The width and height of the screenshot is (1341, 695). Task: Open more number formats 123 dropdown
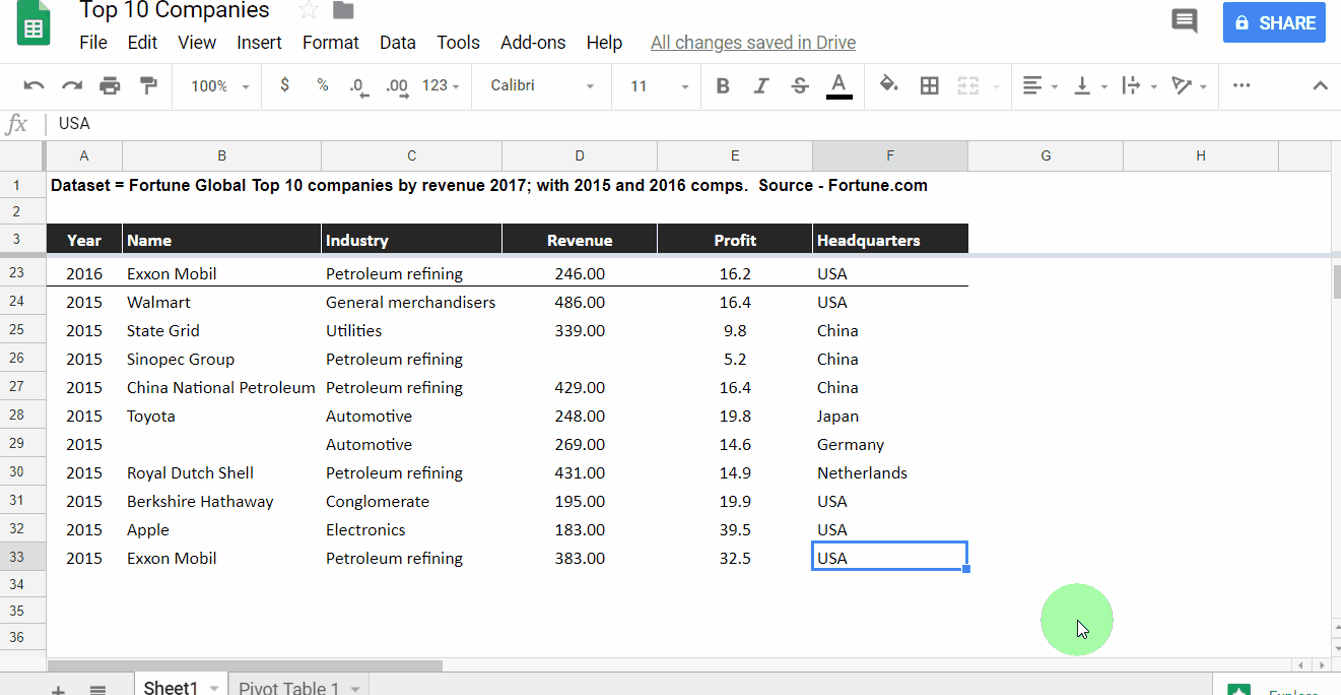pyautogui.click(x=441, y=86)
